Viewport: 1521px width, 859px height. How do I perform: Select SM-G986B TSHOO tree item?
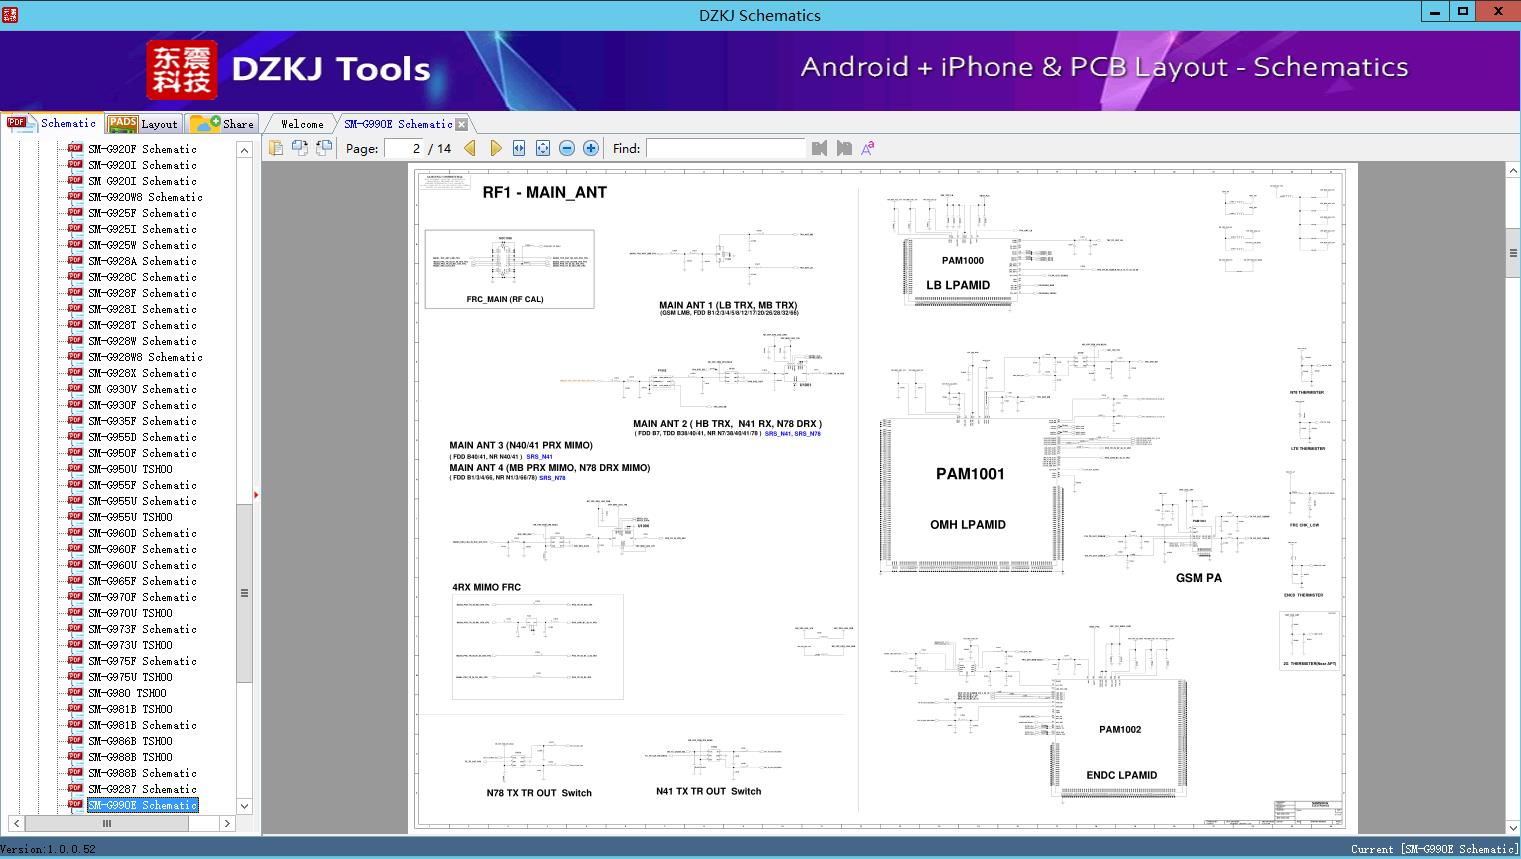coord(130,741)
